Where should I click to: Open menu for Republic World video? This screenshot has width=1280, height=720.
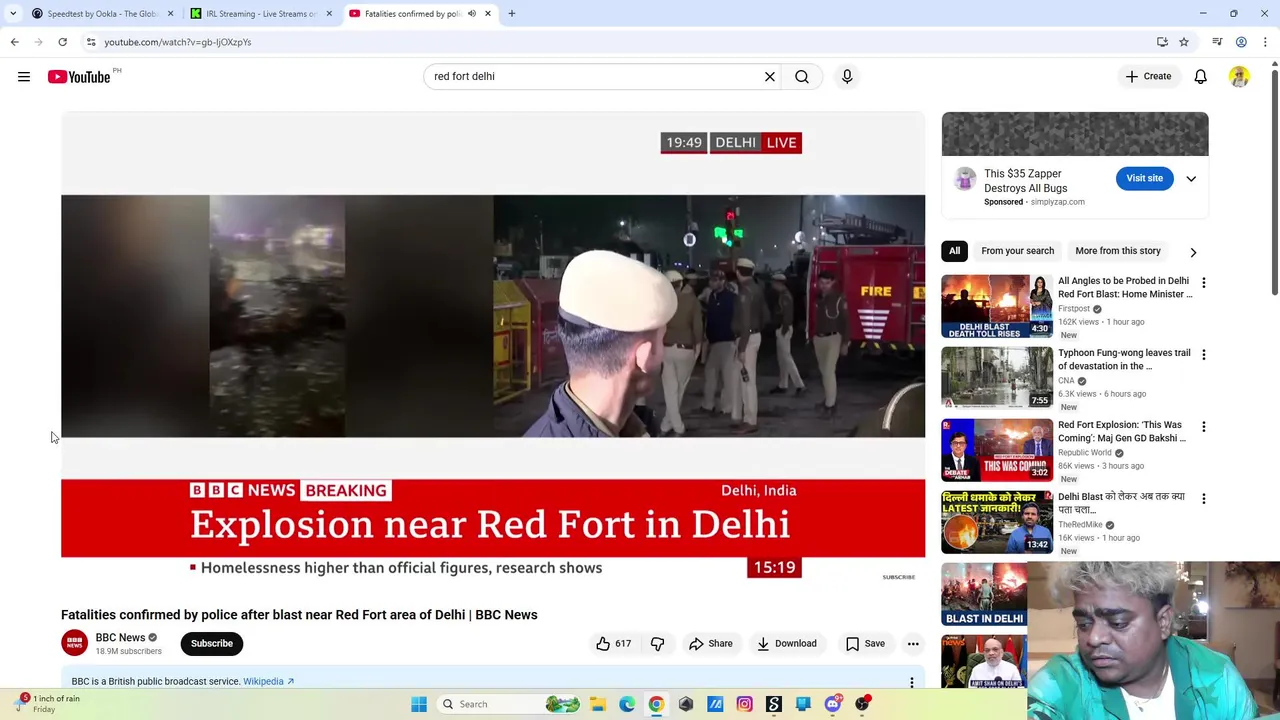click(1203, 427)
